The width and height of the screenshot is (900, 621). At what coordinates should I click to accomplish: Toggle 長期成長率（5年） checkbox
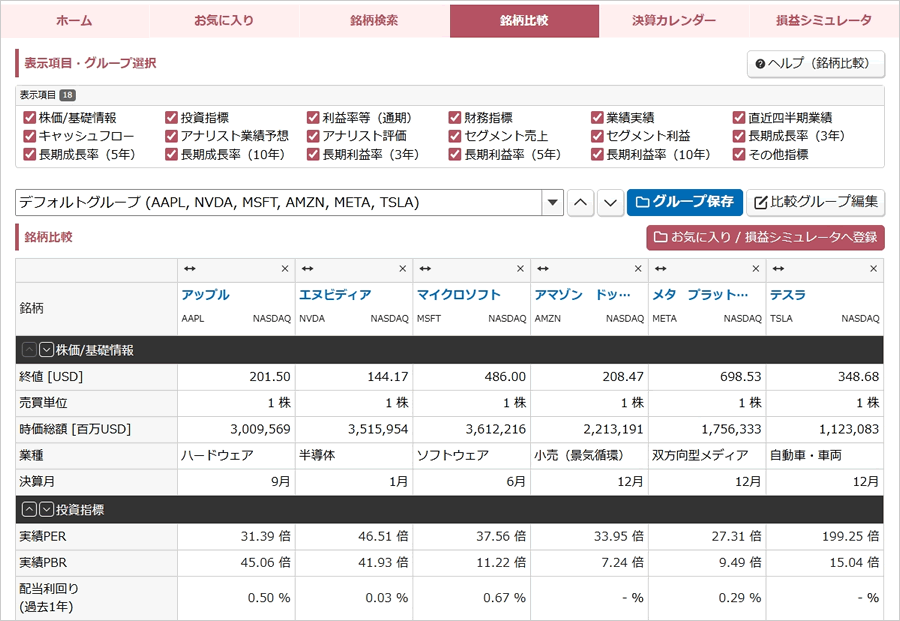coord(30,154)
